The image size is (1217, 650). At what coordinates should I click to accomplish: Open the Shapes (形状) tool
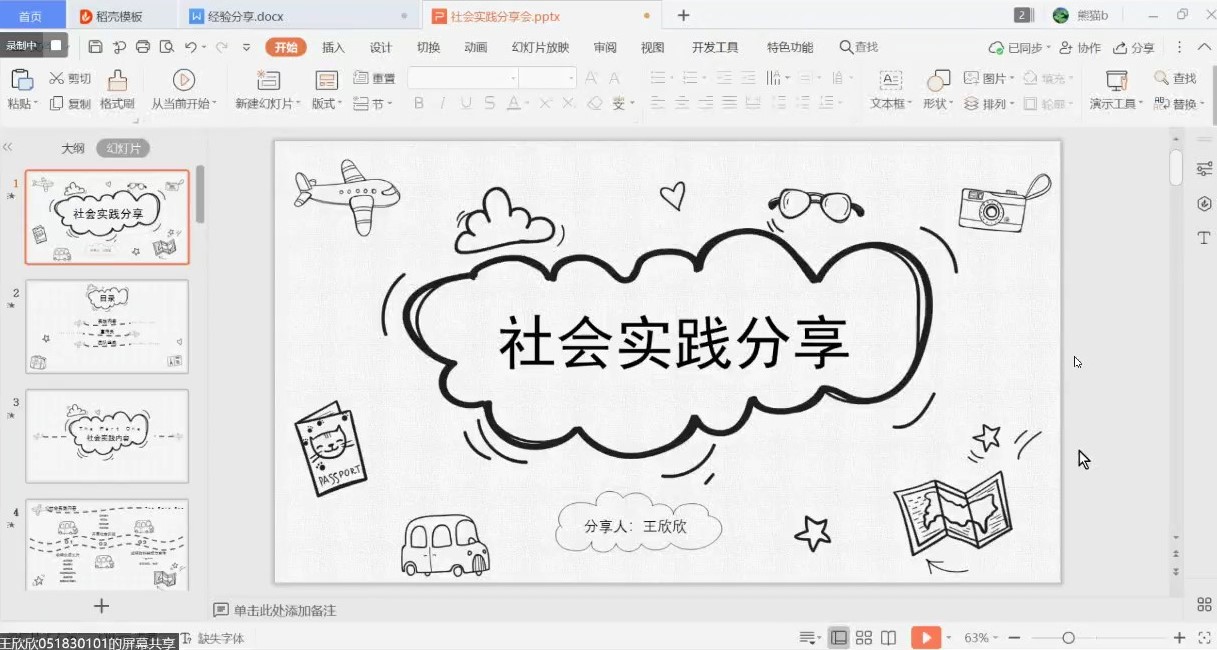coord(938,81)
